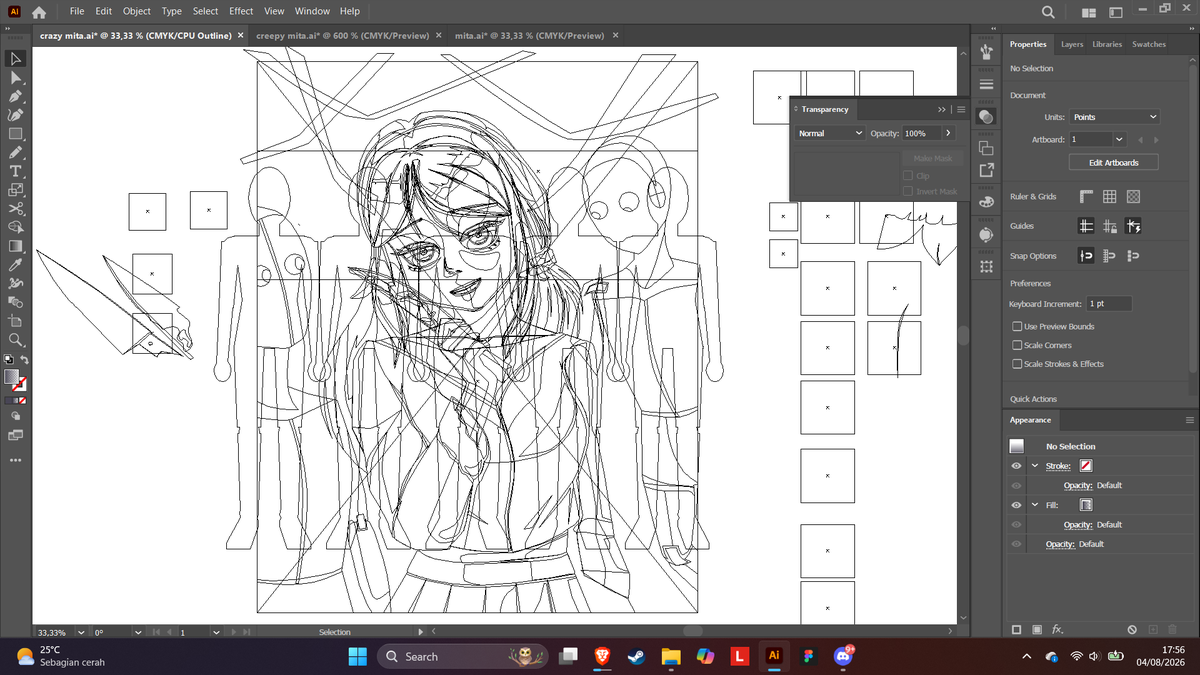
Task: Toggle Snap to Point option
Action: click(1088, 256)
